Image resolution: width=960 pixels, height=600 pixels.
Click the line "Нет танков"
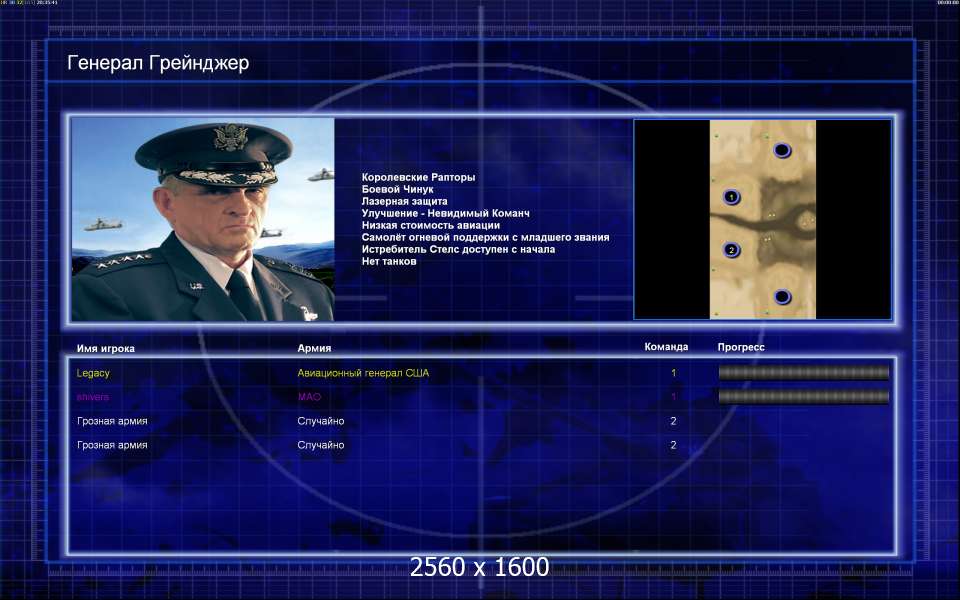(x=389, y=261)
